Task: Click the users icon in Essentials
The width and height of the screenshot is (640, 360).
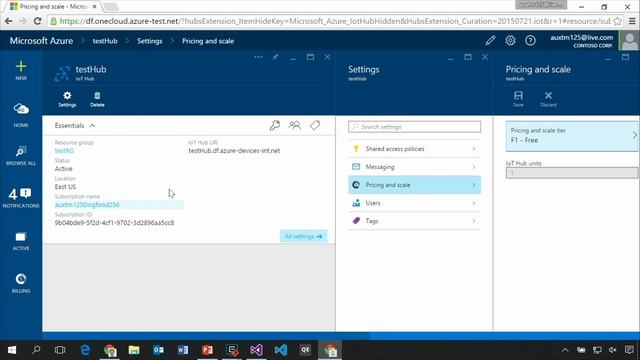Action: (295, 125)
